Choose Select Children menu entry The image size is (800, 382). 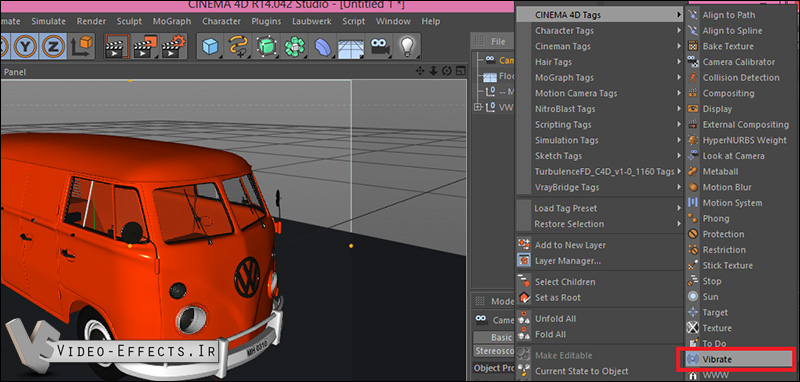[x=600, y=282]
